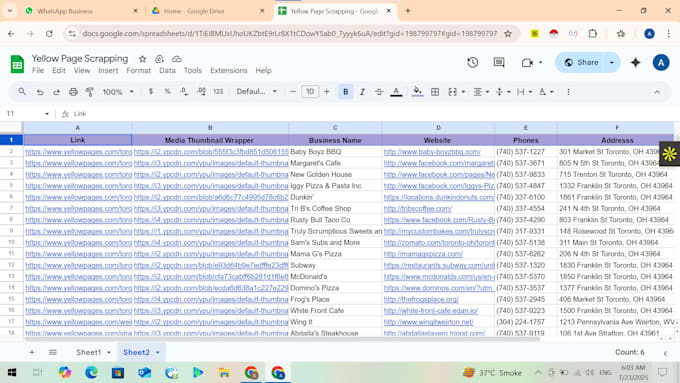
Task: Open the Sheet2 tab options arrow
Action: [158, 352]
